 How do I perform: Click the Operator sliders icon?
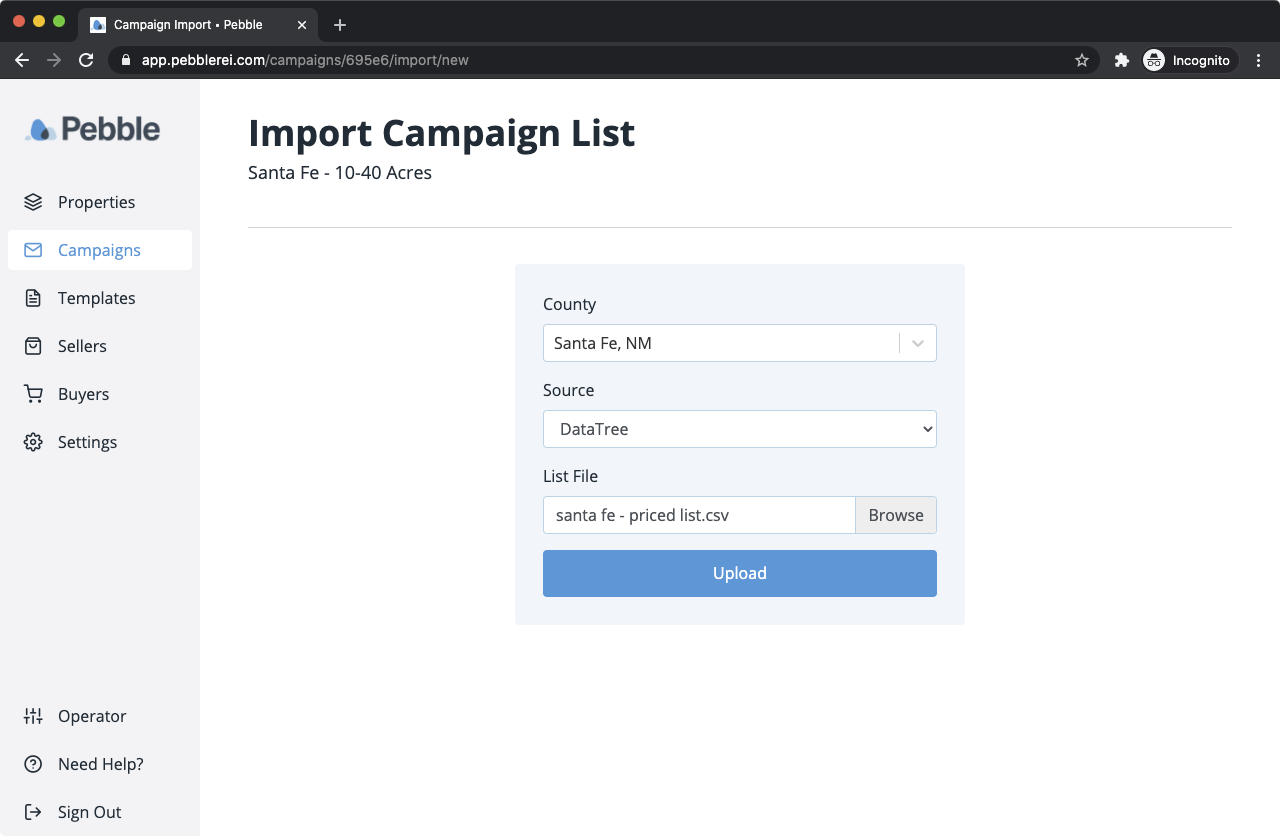tap(33, 716)
